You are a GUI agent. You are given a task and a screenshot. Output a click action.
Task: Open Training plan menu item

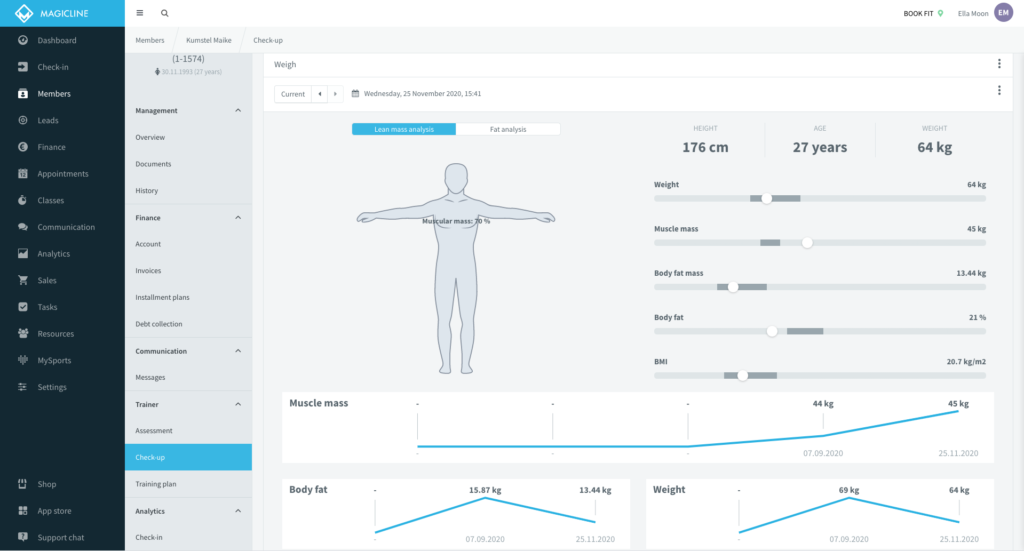point(156,484)
